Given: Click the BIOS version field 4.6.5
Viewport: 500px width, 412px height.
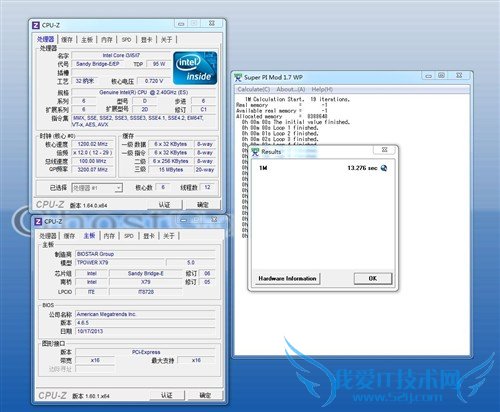Looking at the screenshot, I should 145,323.
